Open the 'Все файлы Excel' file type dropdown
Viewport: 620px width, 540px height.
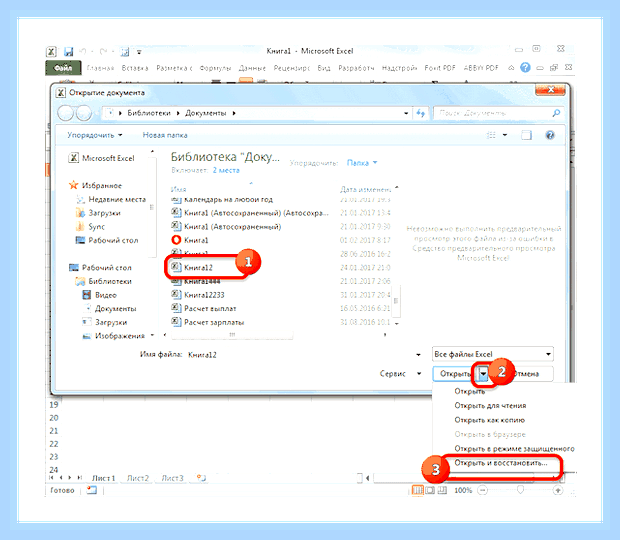click(493, 354)
